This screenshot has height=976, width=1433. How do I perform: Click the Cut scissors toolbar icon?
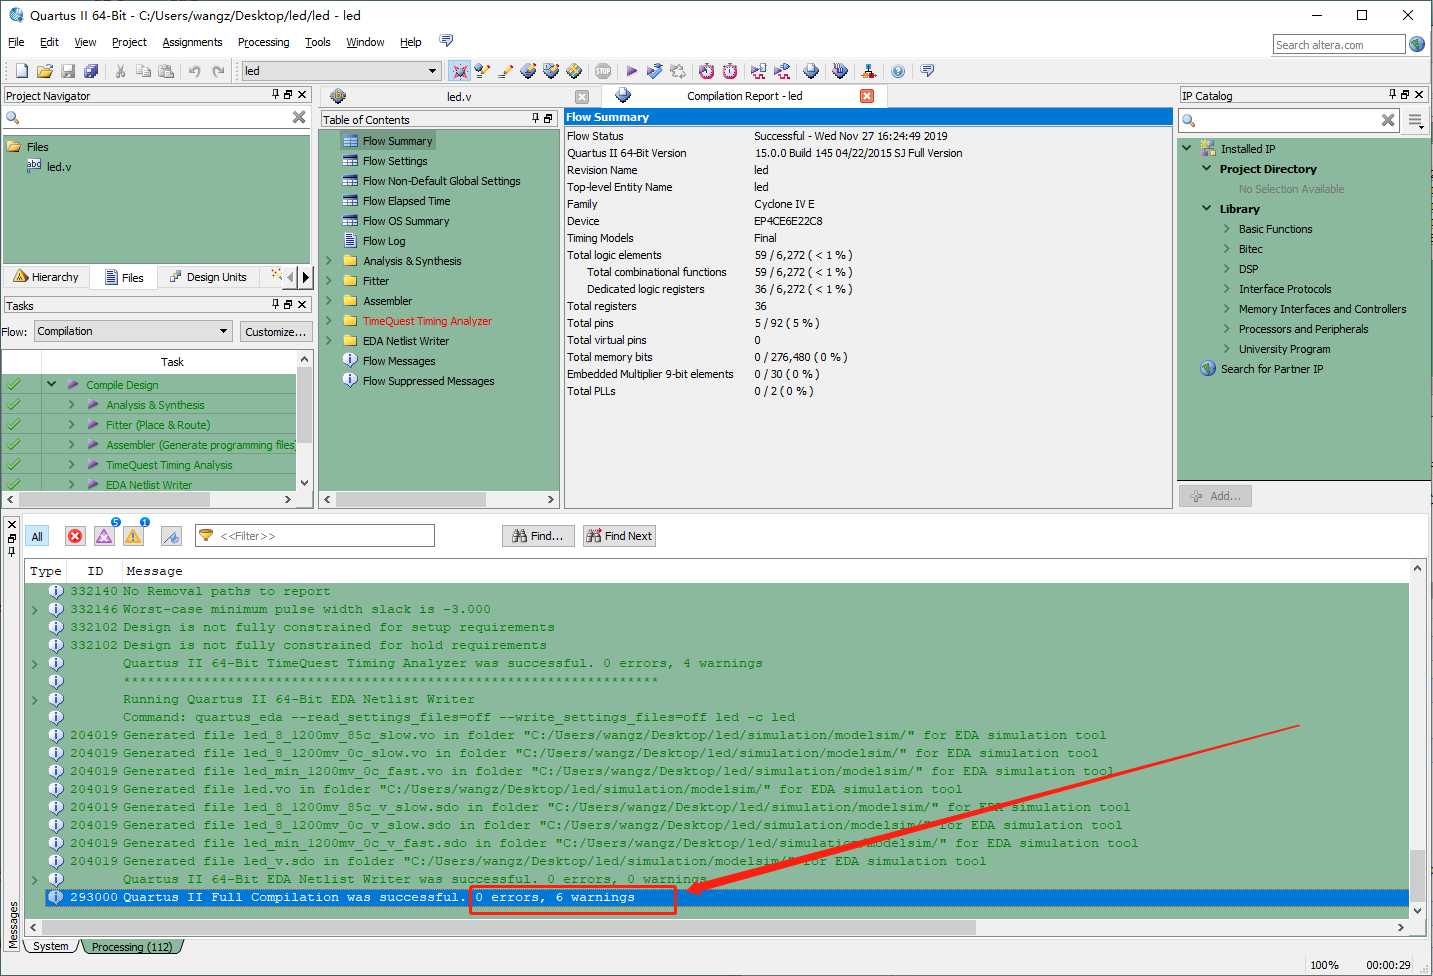tap(120, 71)
